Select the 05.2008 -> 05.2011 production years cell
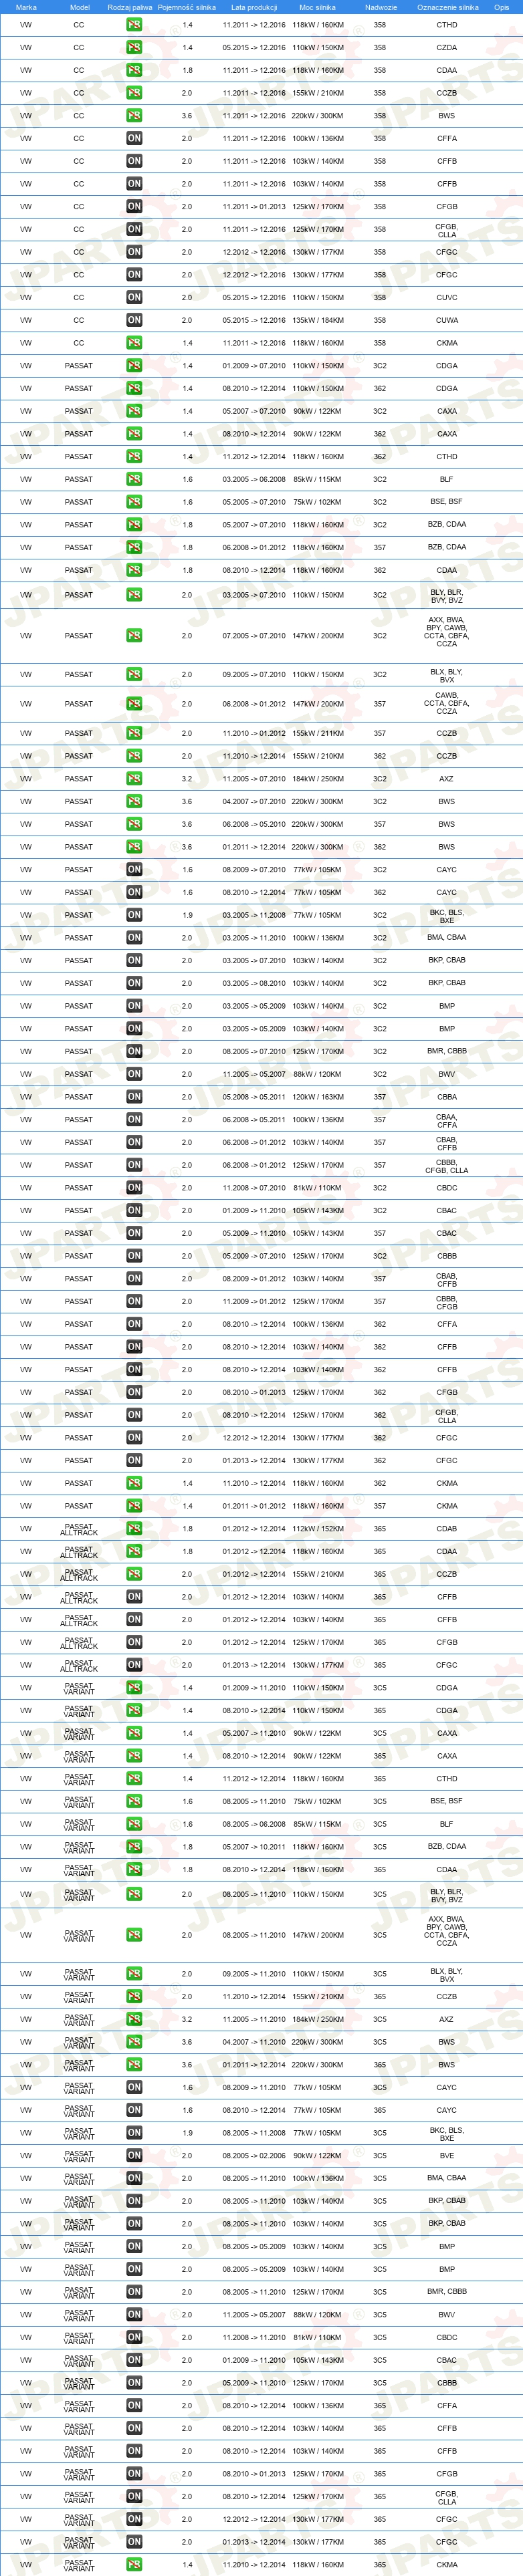The width and height of the screenshot is (523, 2576). (254, 1097)
